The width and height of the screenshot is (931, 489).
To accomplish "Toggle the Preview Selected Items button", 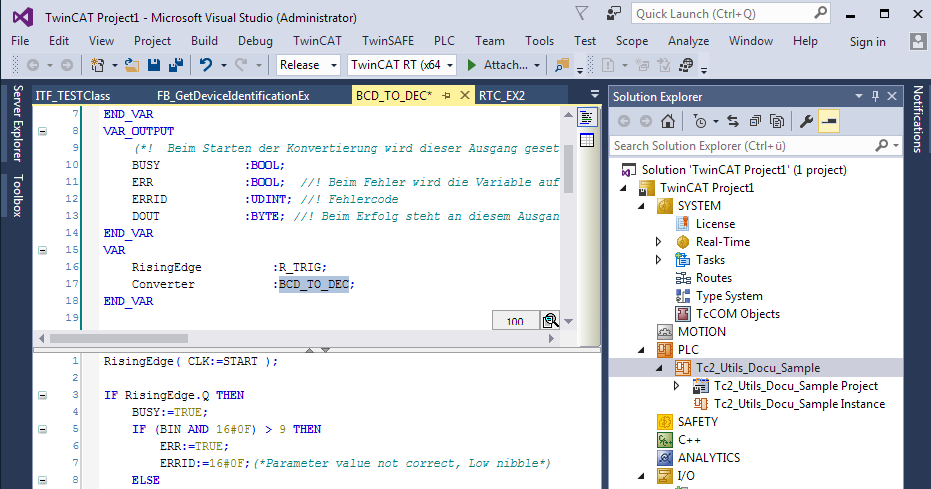I will tap(829, 121).
